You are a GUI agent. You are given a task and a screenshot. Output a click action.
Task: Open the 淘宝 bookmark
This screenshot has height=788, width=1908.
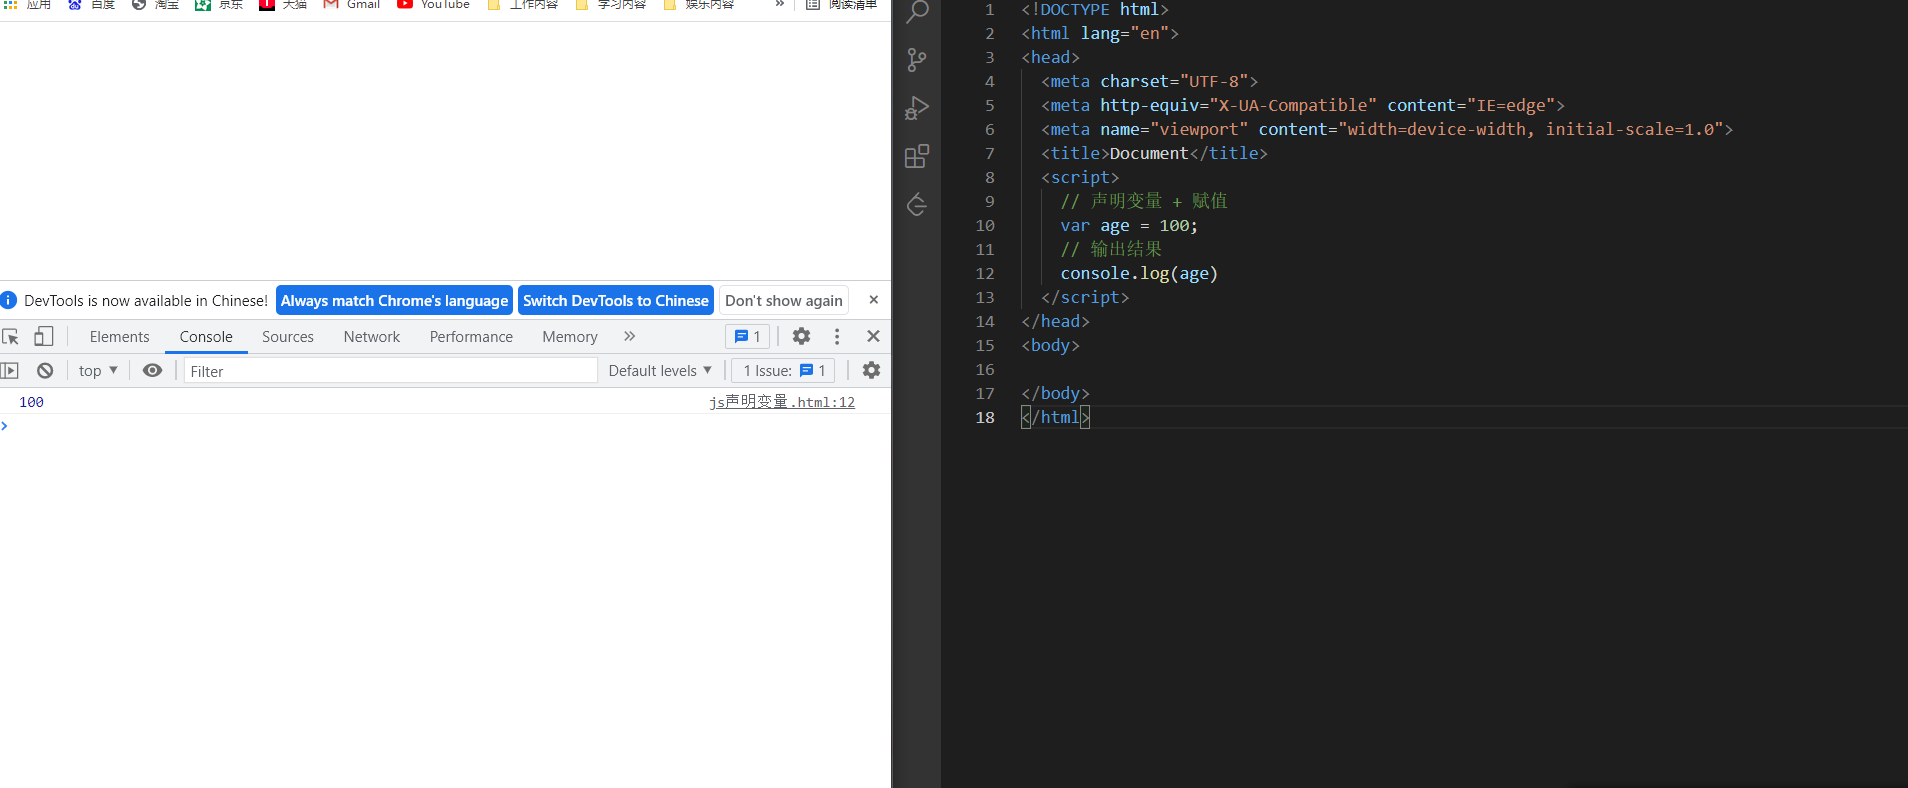(155, 5)
